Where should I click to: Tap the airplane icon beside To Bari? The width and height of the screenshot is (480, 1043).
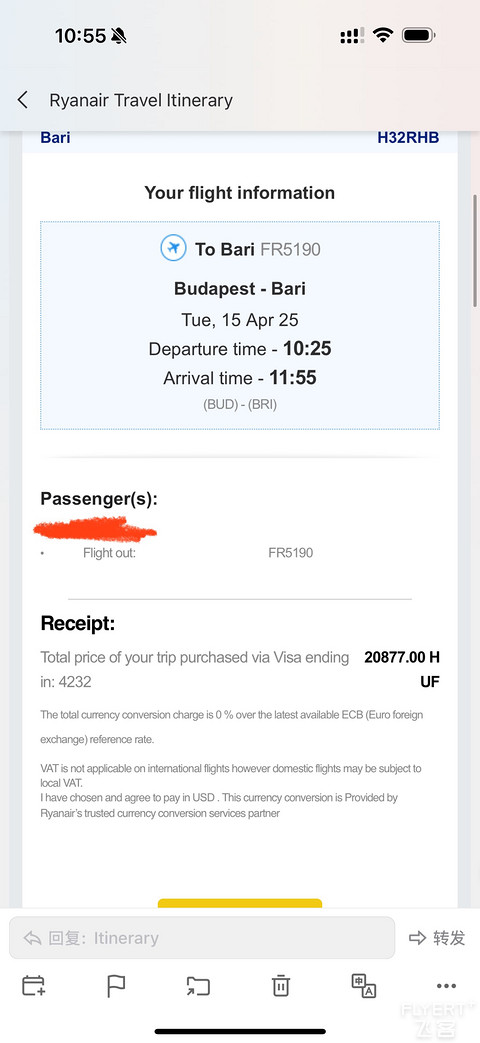coord(174,249)
